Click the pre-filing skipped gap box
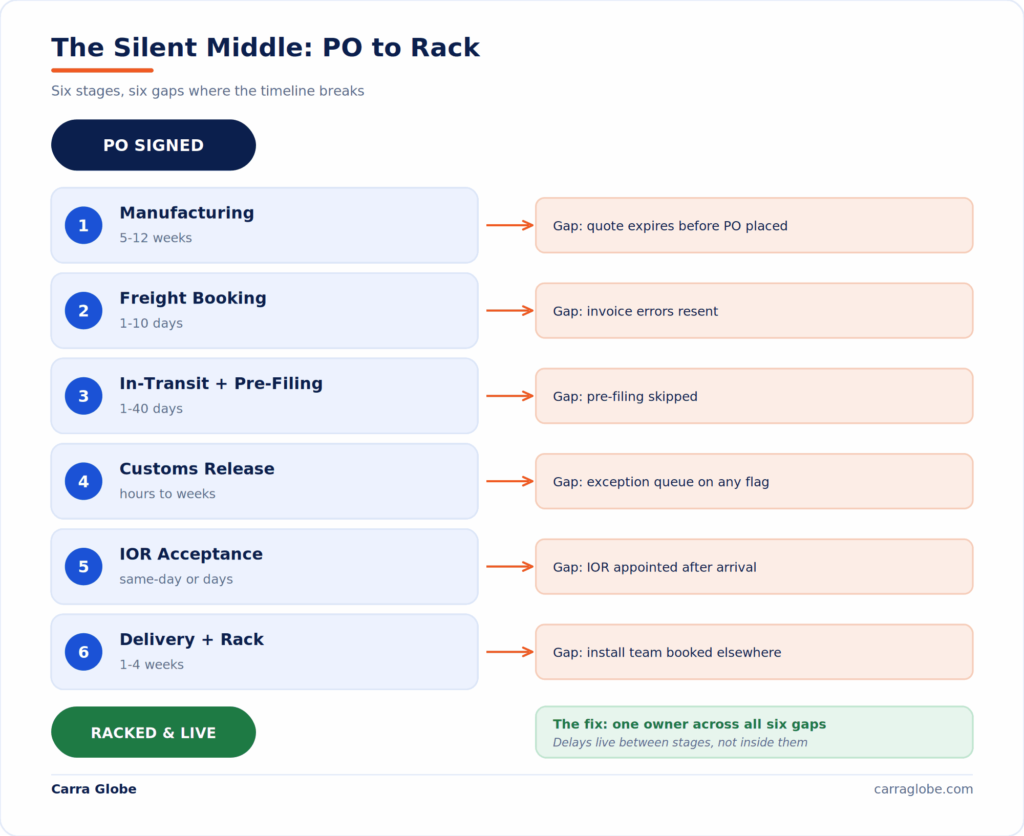The width and height of the screenshot is (1024, 836). tap(754, 396)
